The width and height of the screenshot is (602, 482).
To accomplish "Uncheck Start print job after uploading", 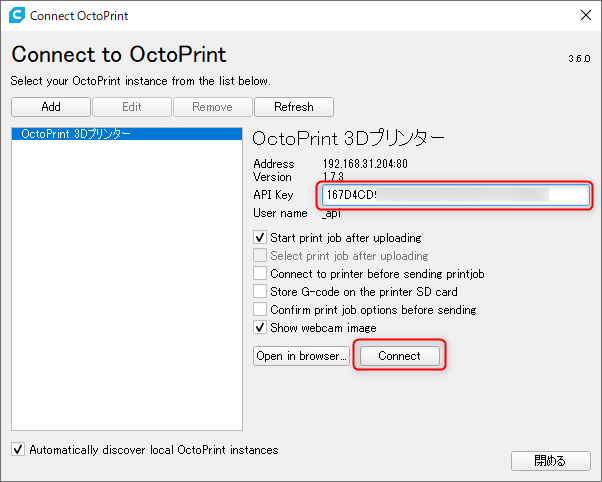I will tap(260, 238).
